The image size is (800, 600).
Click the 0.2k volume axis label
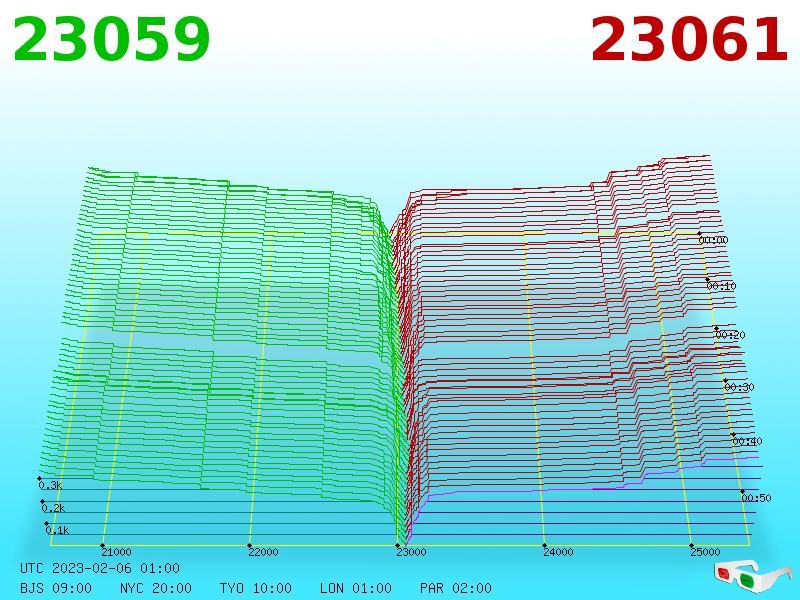(54, 508)
